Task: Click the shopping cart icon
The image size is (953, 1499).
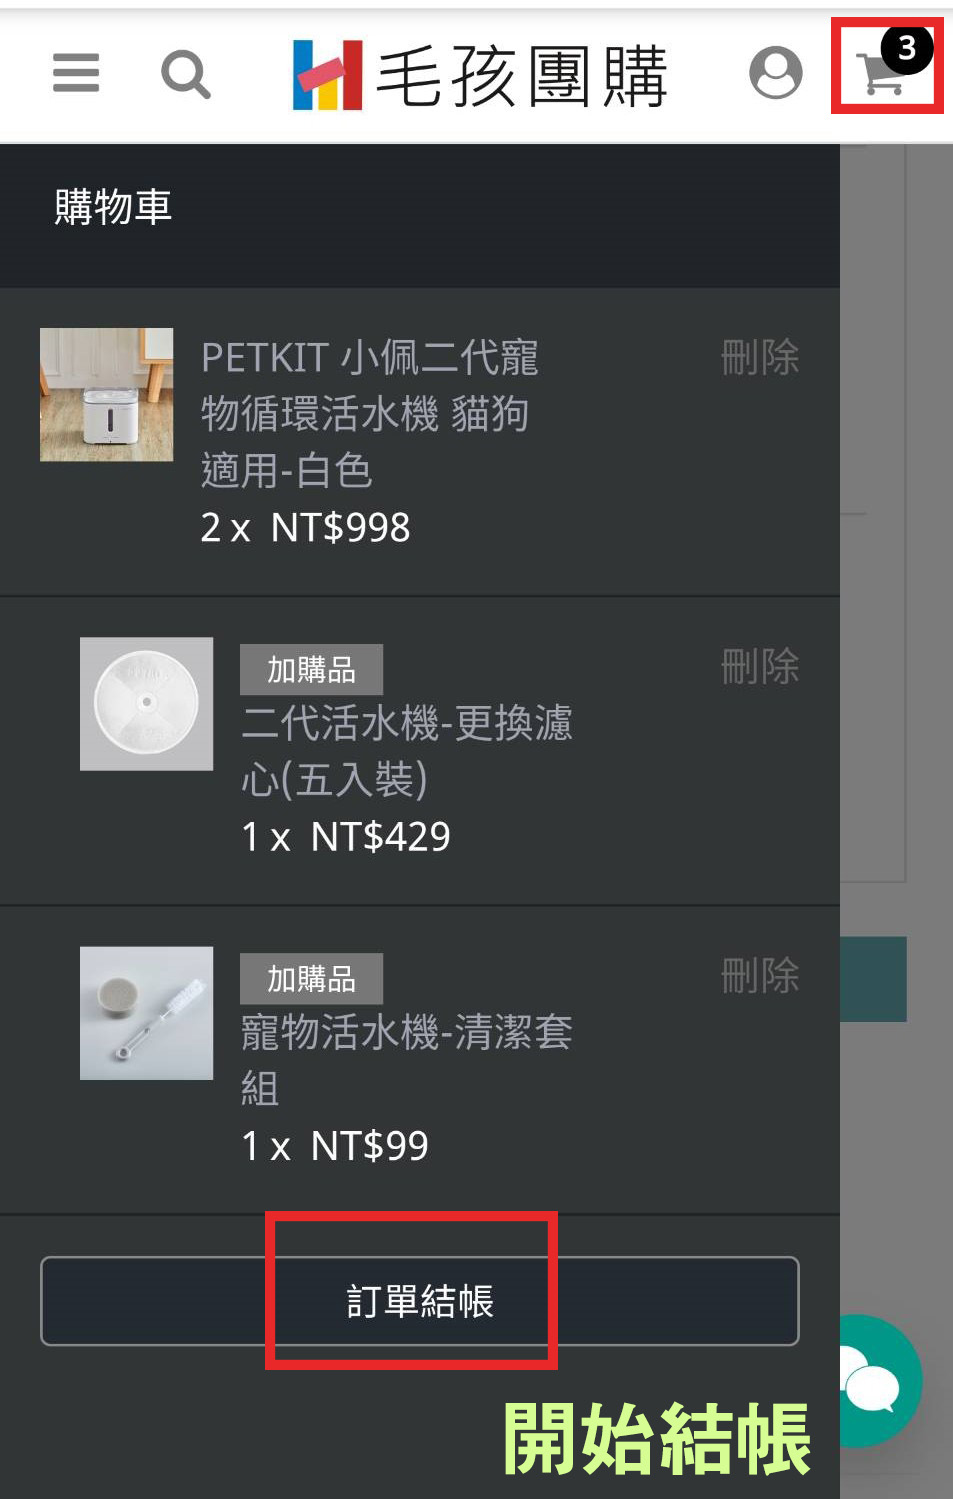Action: click(881, 74)
